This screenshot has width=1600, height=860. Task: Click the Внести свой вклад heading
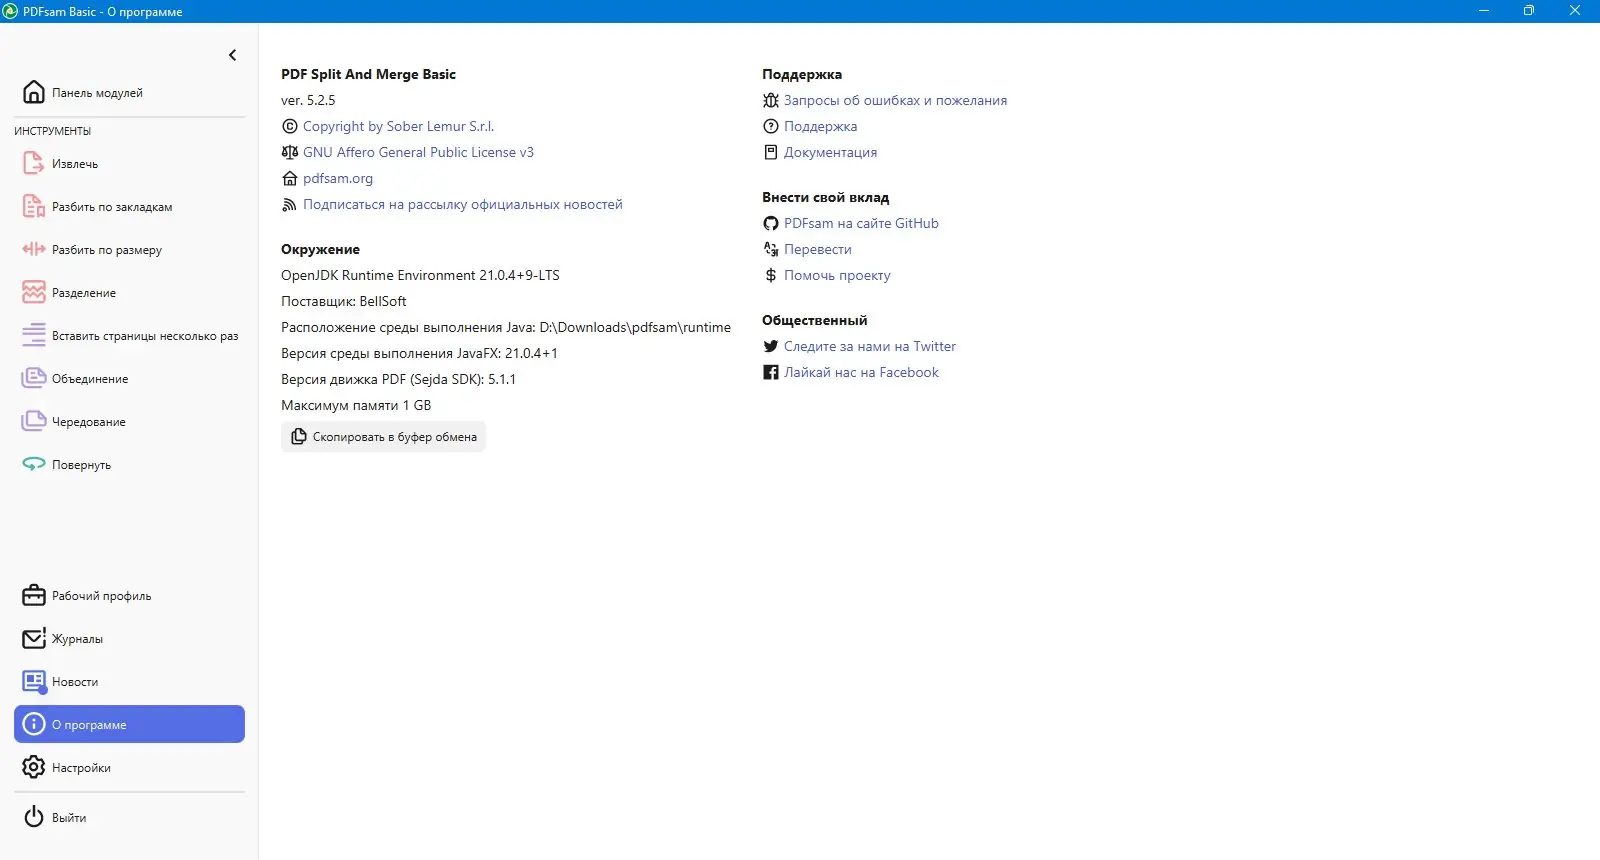825,197
